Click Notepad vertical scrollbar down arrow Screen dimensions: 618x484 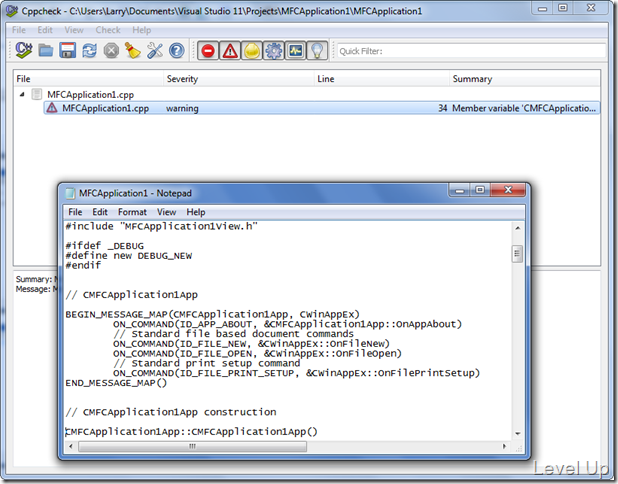(517, 434)
